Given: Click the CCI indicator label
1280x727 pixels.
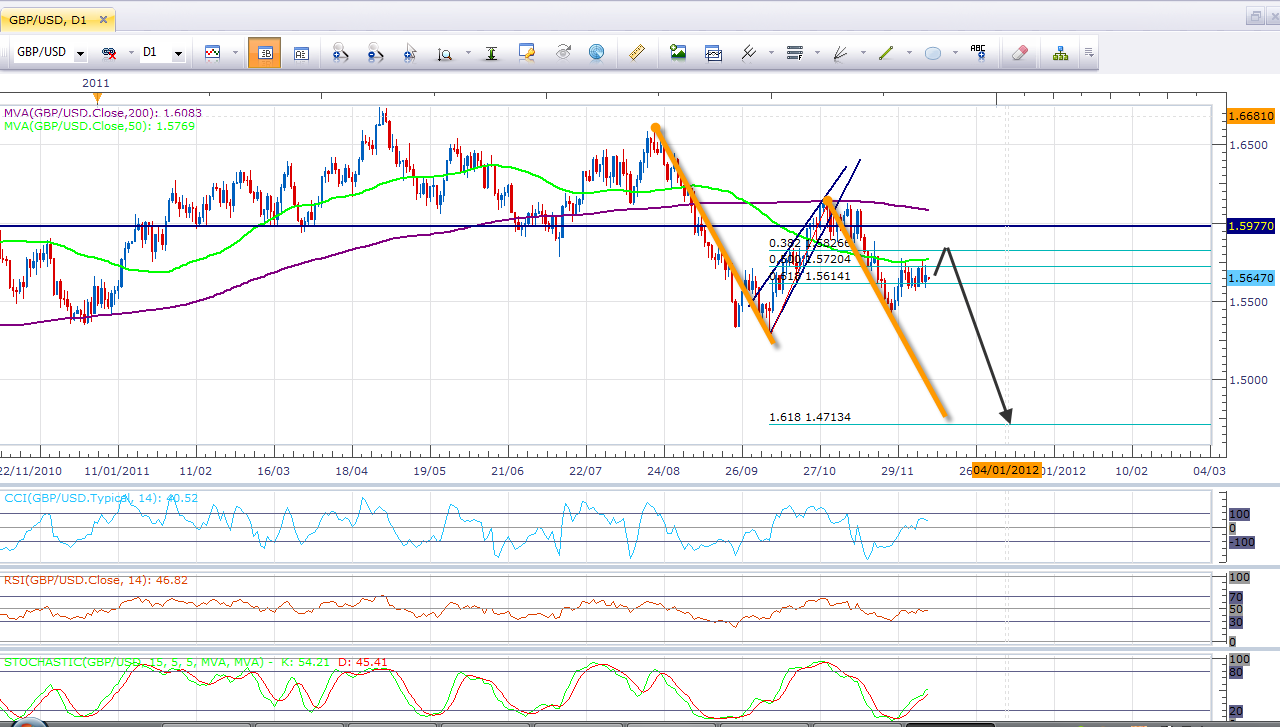Looking at the screenshot, I should click(100, 497).
